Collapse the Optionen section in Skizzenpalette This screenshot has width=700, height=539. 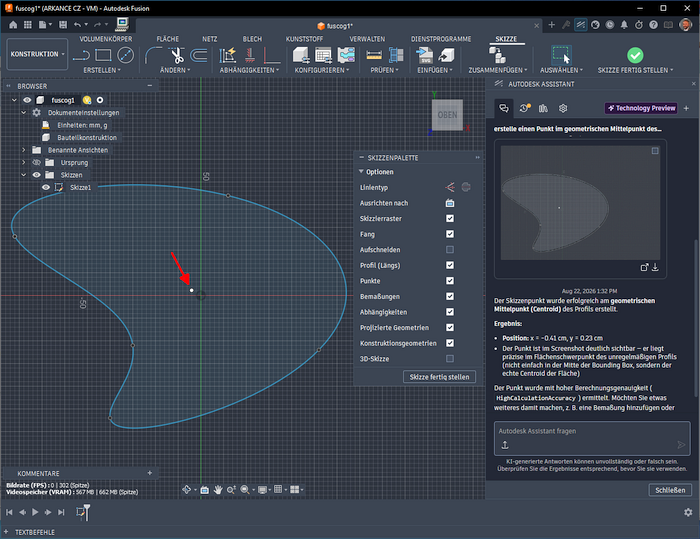(361, 172)
